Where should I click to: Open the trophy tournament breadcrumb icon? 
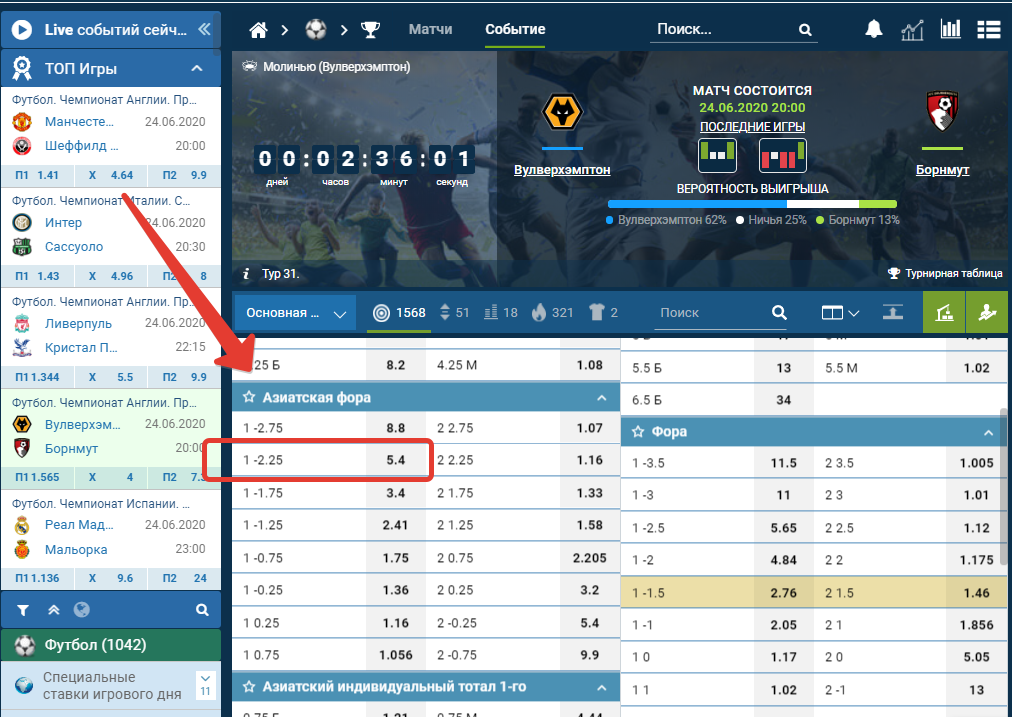(370, 30)
